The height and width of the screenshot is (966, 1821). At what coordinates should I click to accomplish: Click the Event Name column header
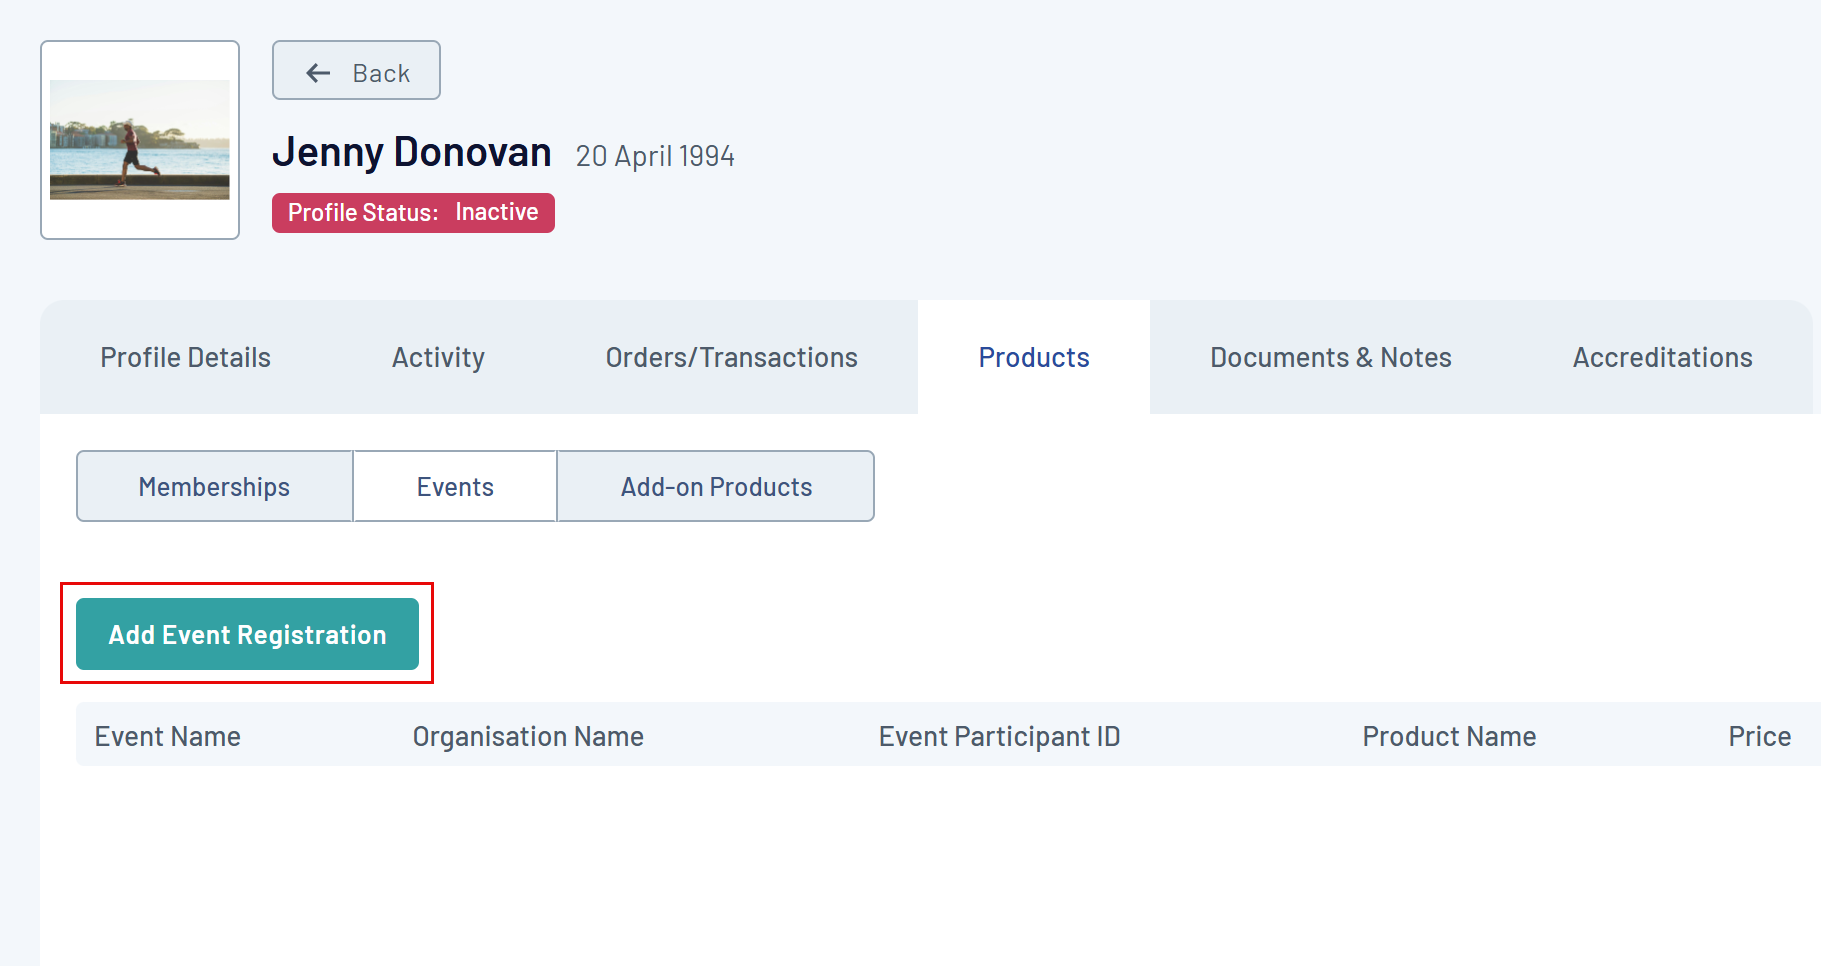coord(168,737)
